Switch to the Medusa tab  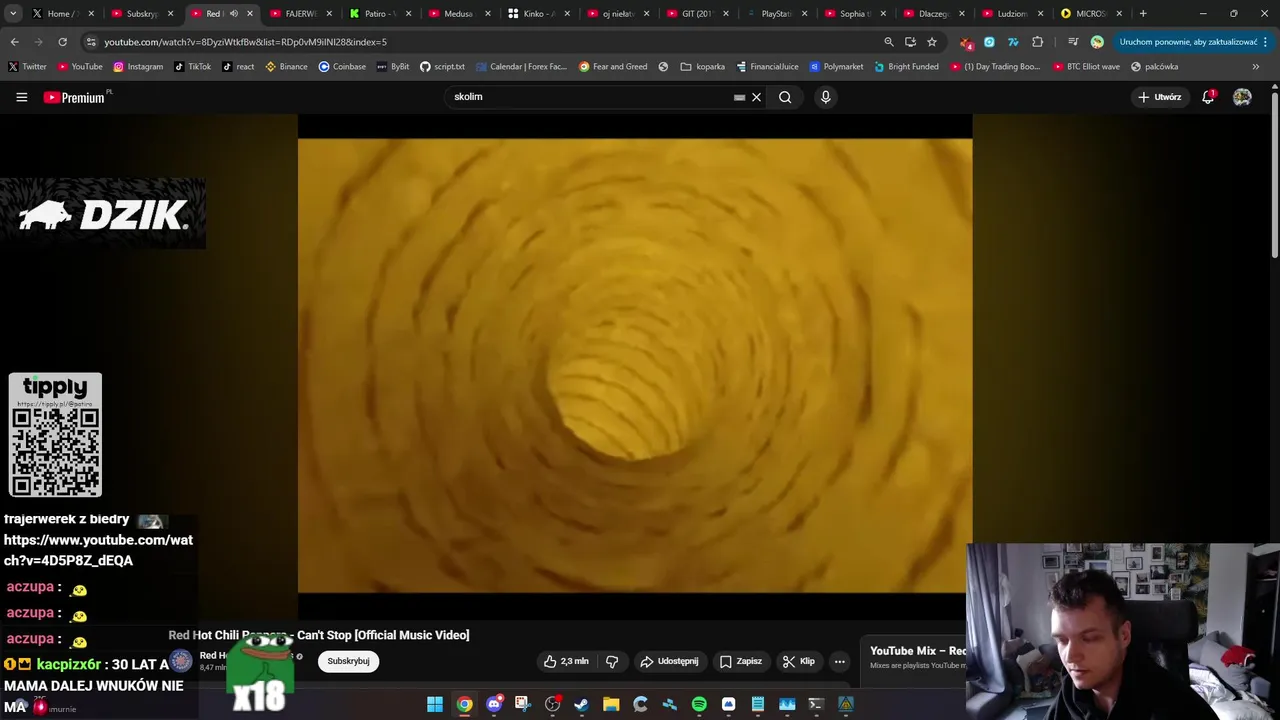460,14
